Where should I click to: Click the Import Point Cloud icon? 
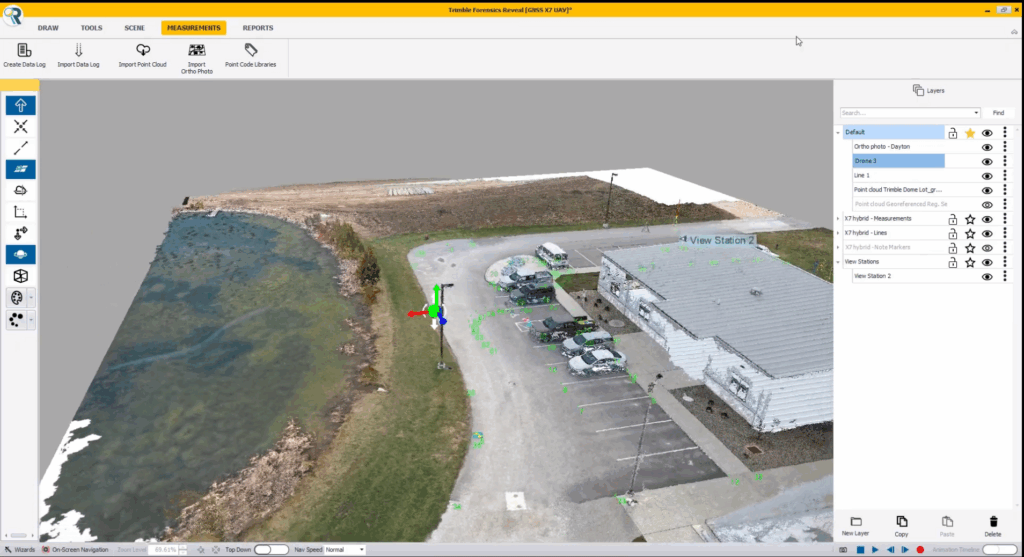tap(142, 50)
